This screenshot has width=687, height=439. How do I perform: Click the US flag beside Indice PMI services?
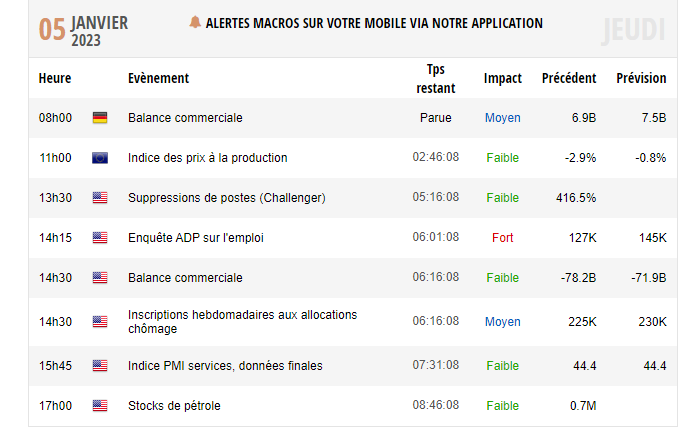pyautogui.click(x=100, y=366)
